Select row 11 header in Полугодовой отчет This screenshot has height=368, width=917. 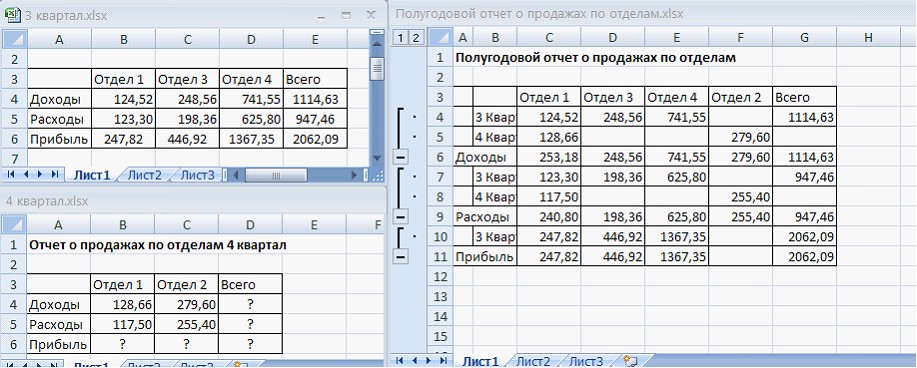tap(440, 256)
